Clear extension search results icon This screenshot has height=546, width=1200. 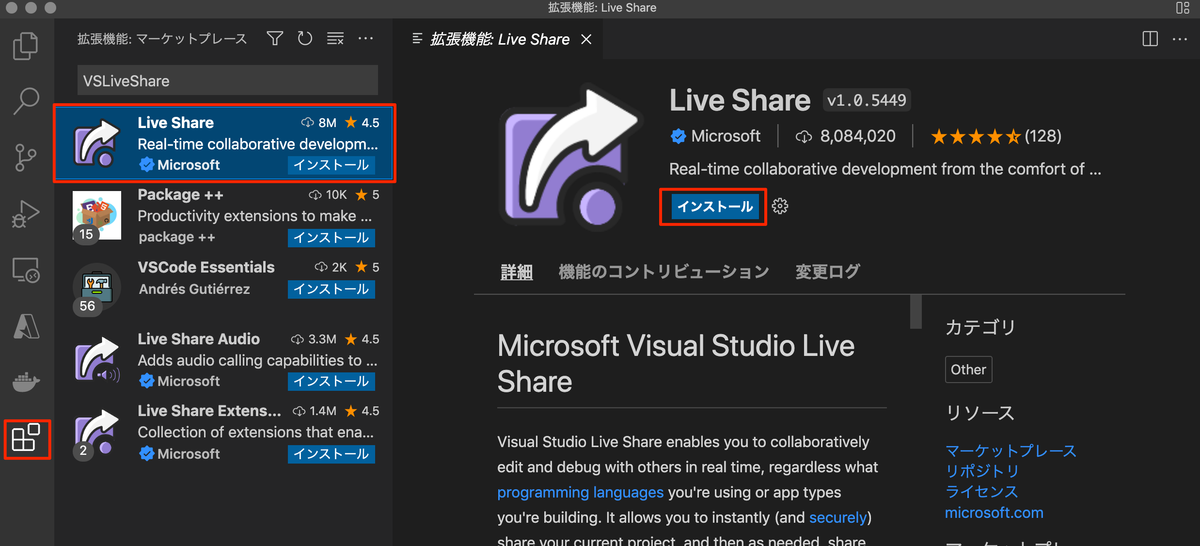(x=335, y=39)
